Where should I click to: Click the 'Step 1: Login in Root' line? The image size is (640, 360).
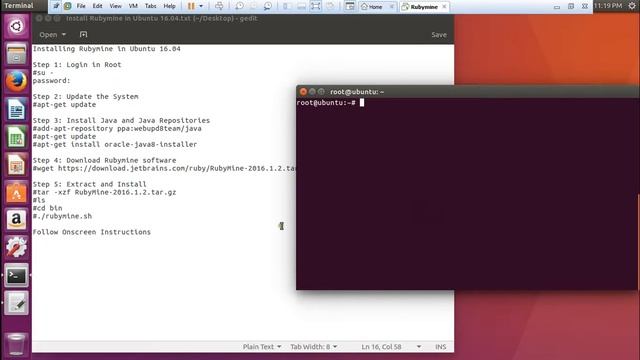click(77, 64)
